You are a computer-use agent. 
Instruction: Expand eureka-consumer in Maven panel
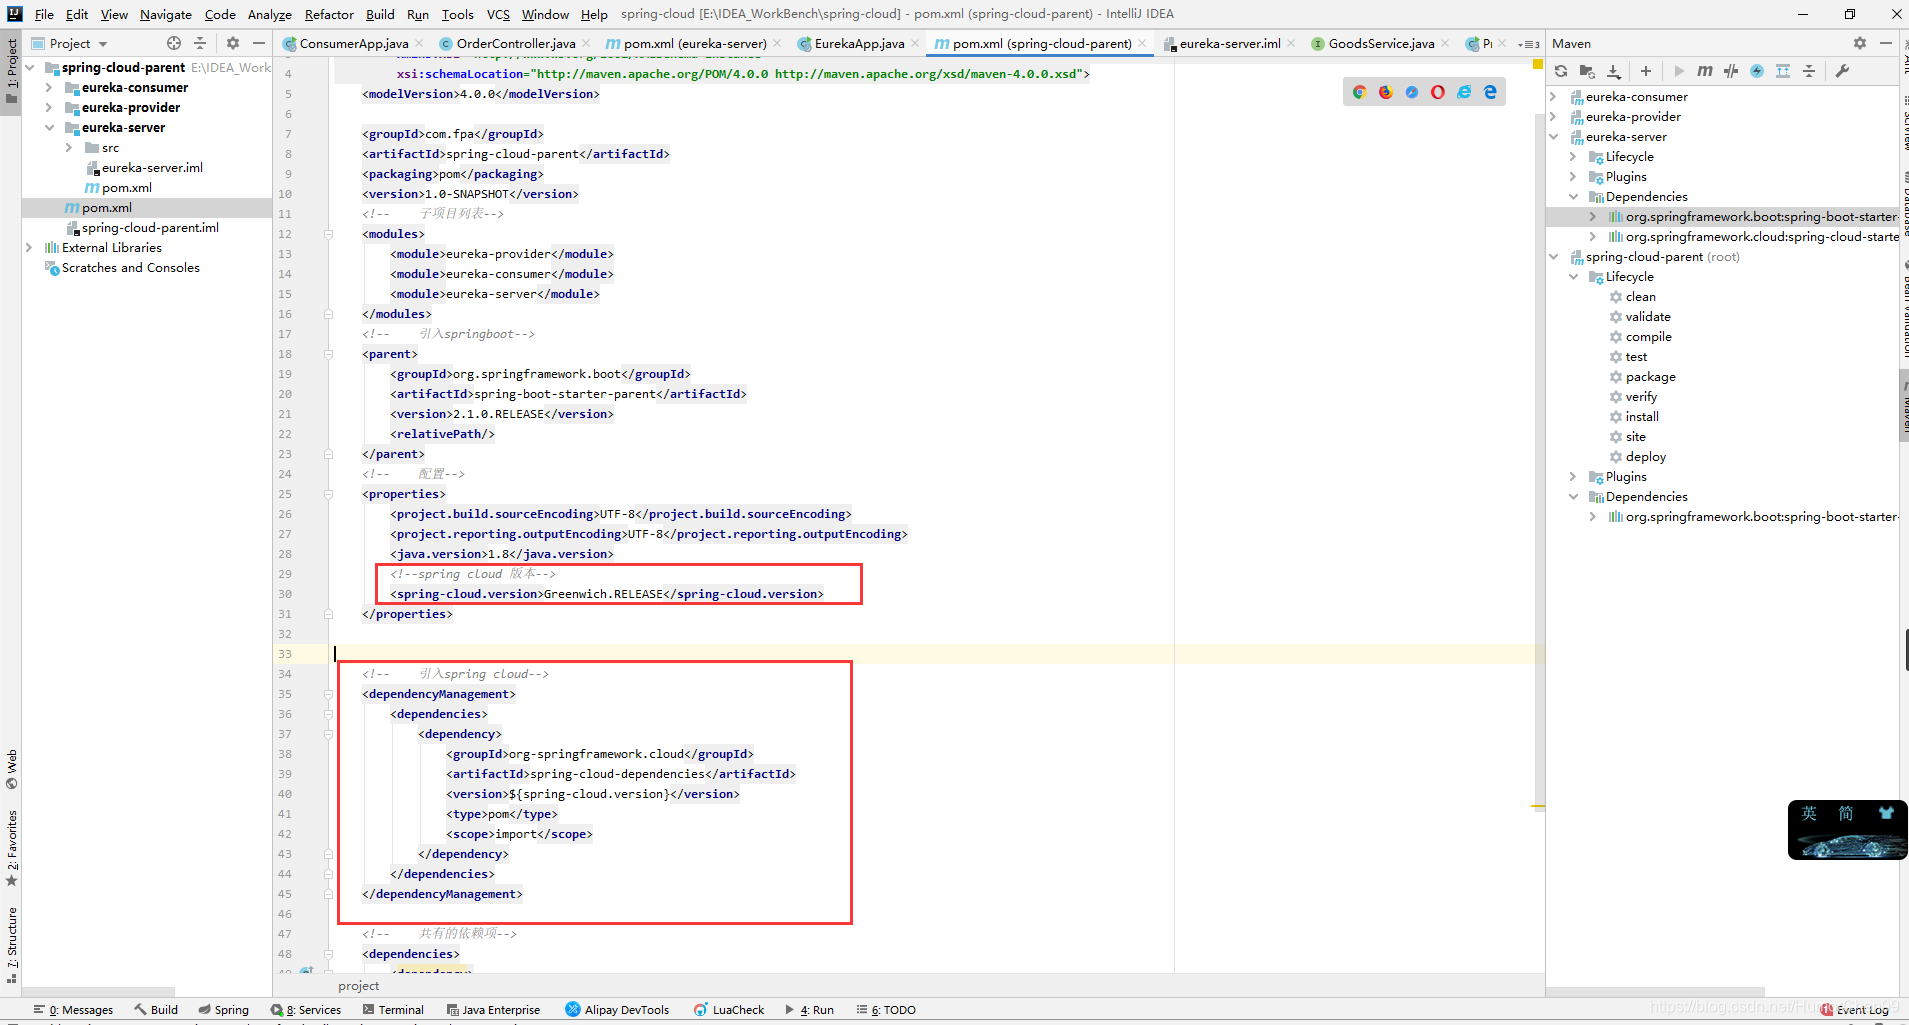(1554, 97)
